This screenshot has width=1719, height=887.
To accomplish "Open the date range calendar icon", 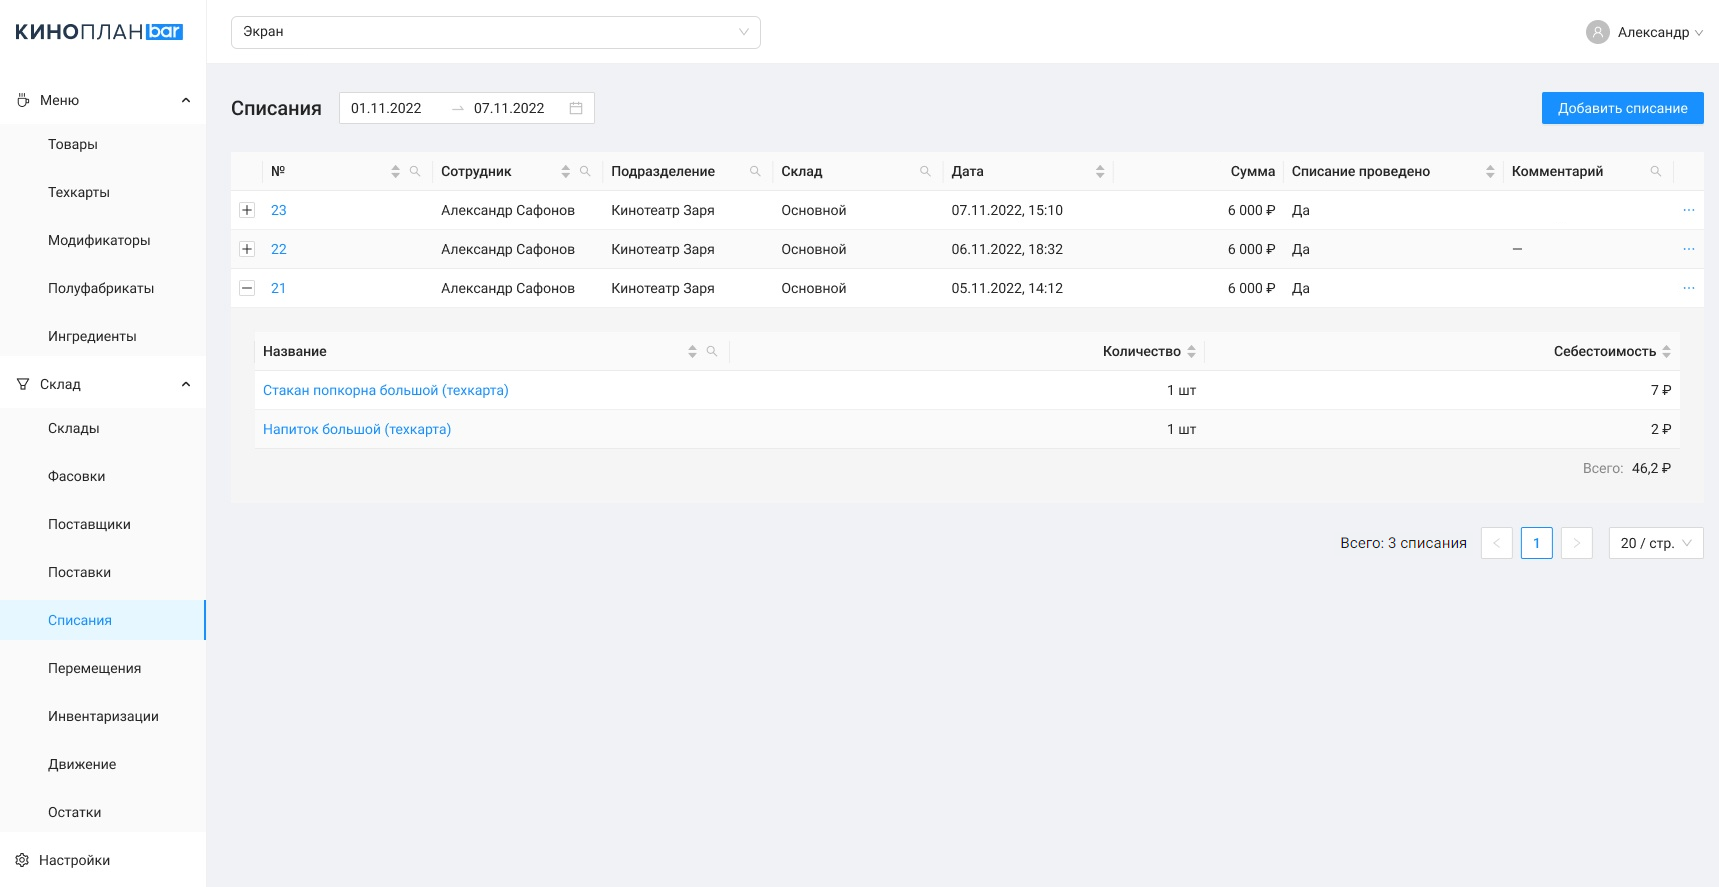I will click(x=576, y=108).
